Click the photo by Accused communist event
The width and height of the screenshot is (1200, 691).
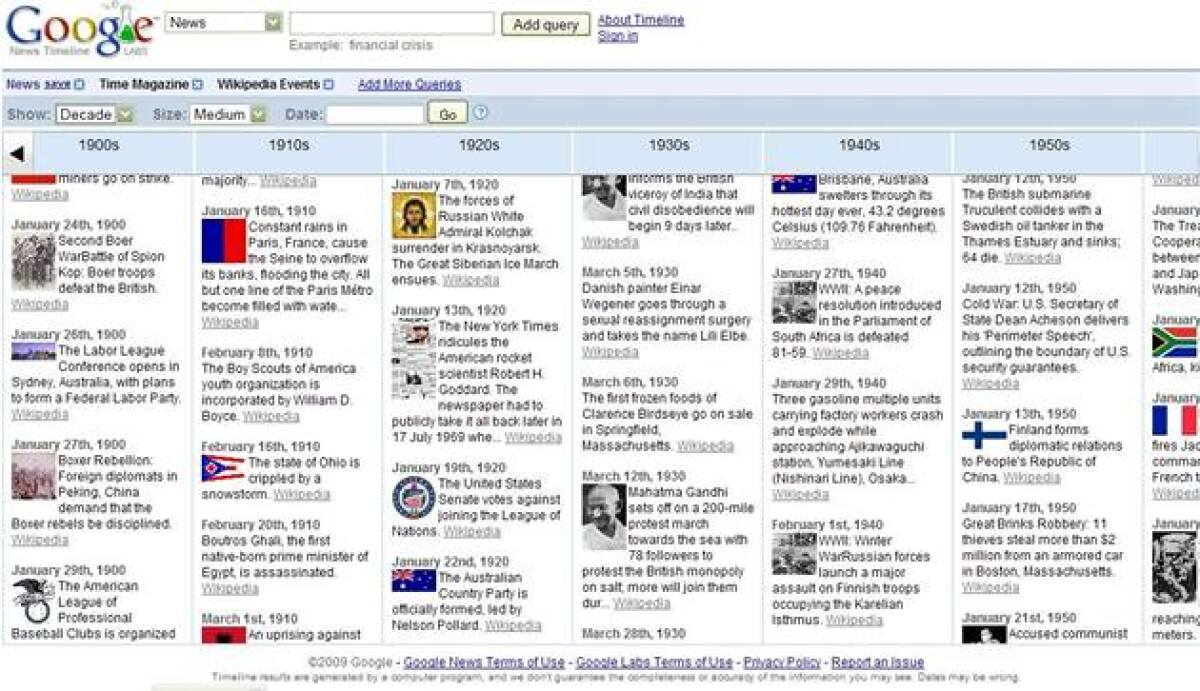pos(984,634)
